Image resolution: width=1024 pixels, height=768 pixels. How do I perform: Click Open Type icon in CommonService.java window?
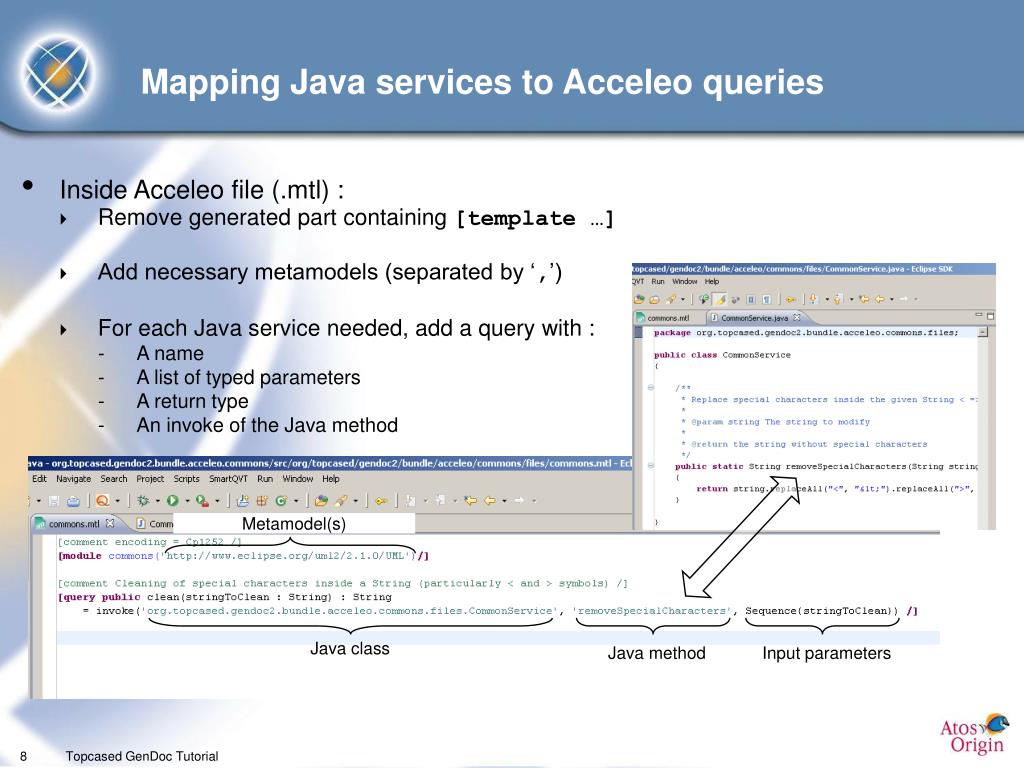[x=639, y=299]
